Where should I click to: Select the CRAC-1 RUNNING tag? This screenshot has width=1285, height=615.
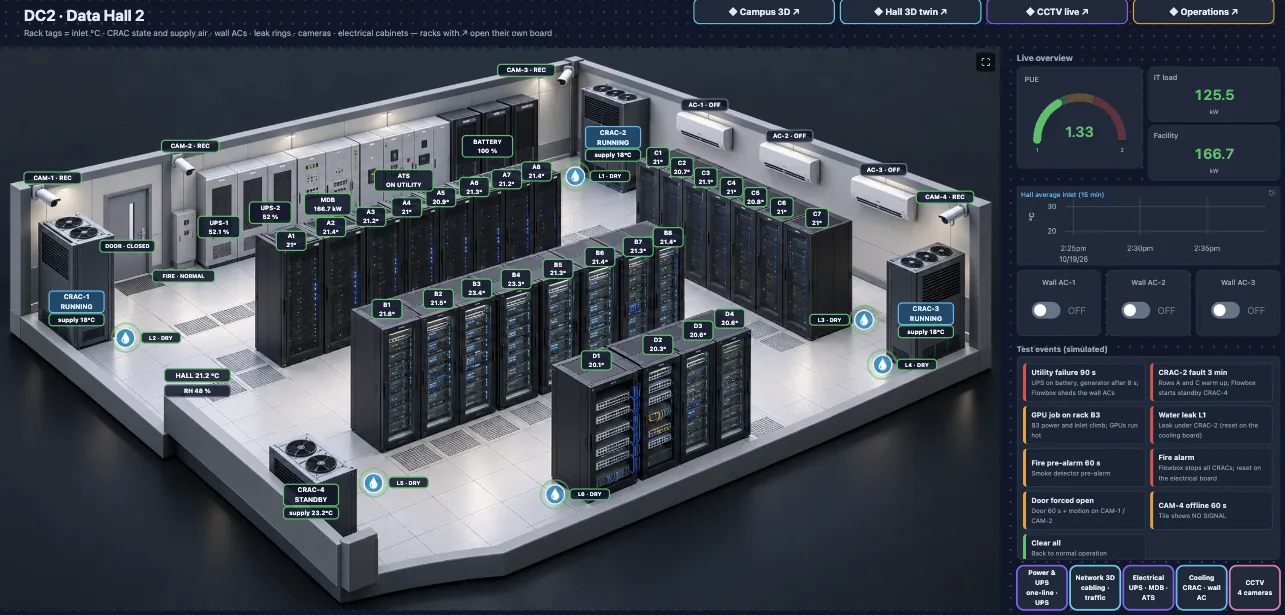[x=76, y=302]
